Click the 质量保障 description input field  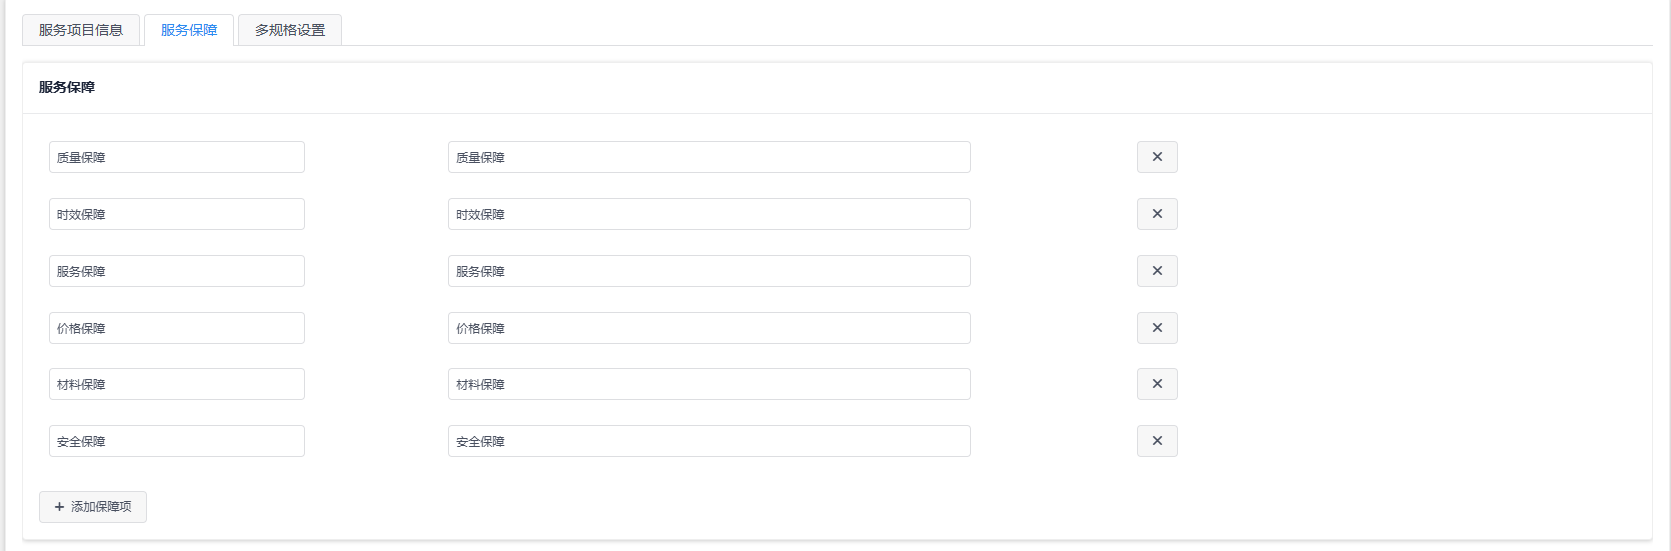[x=709, y=157]
